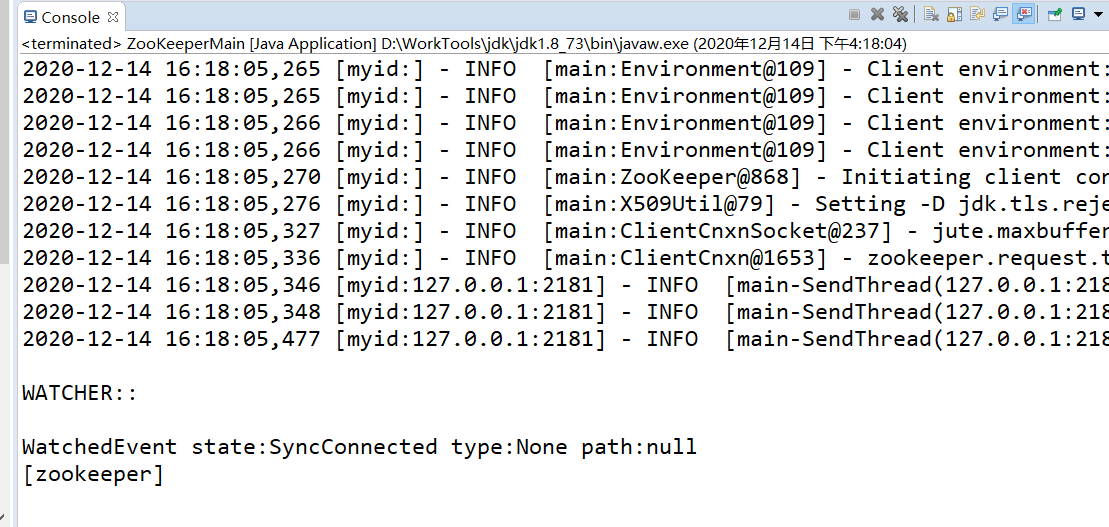Click the terminated ZooKeeperMain launch label

pos(464,44)
